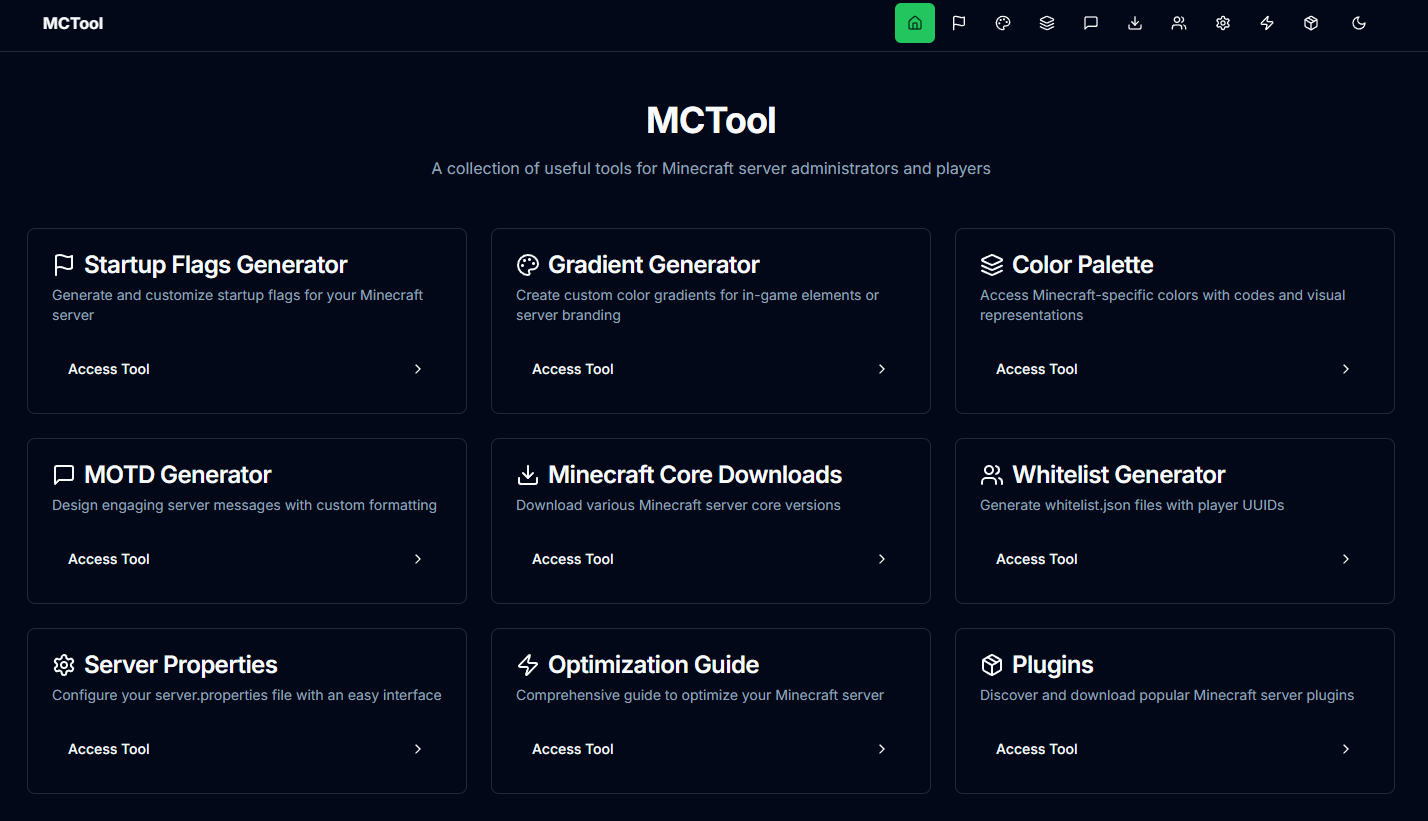Click users icon beside Whitelist Generator title
Image resolution: width=1428 pixels, height=821 pixels.
click(992, 475)
